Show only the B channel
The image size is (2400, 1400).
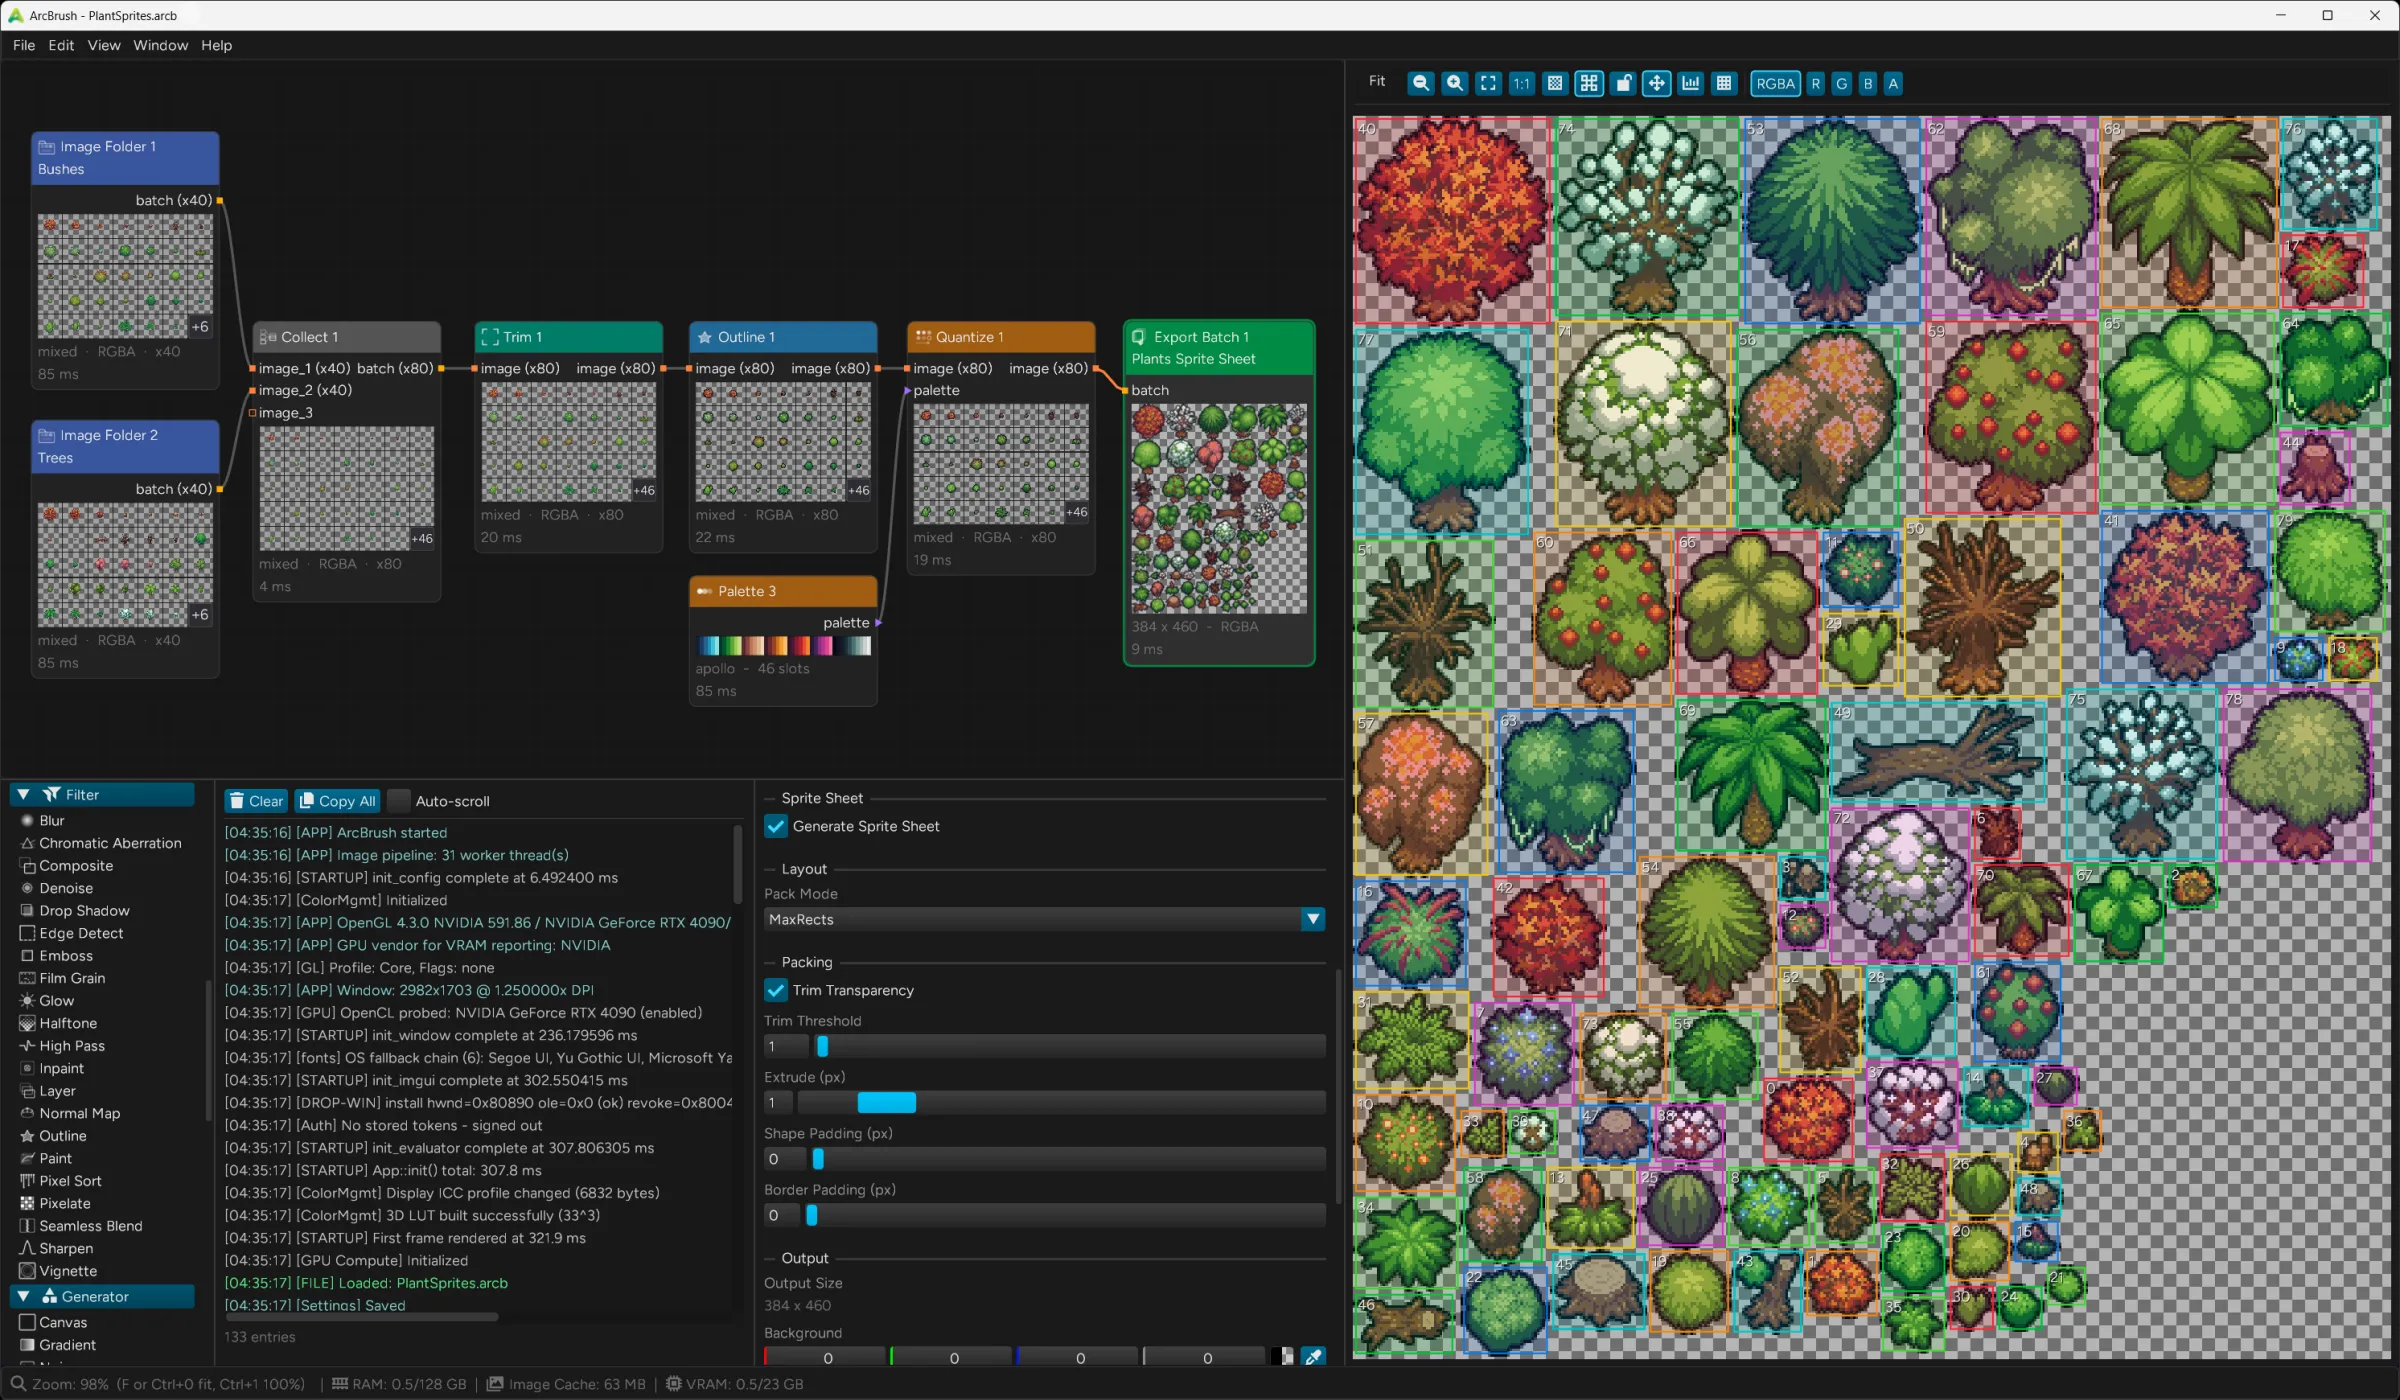click(x=1867, y=84)
